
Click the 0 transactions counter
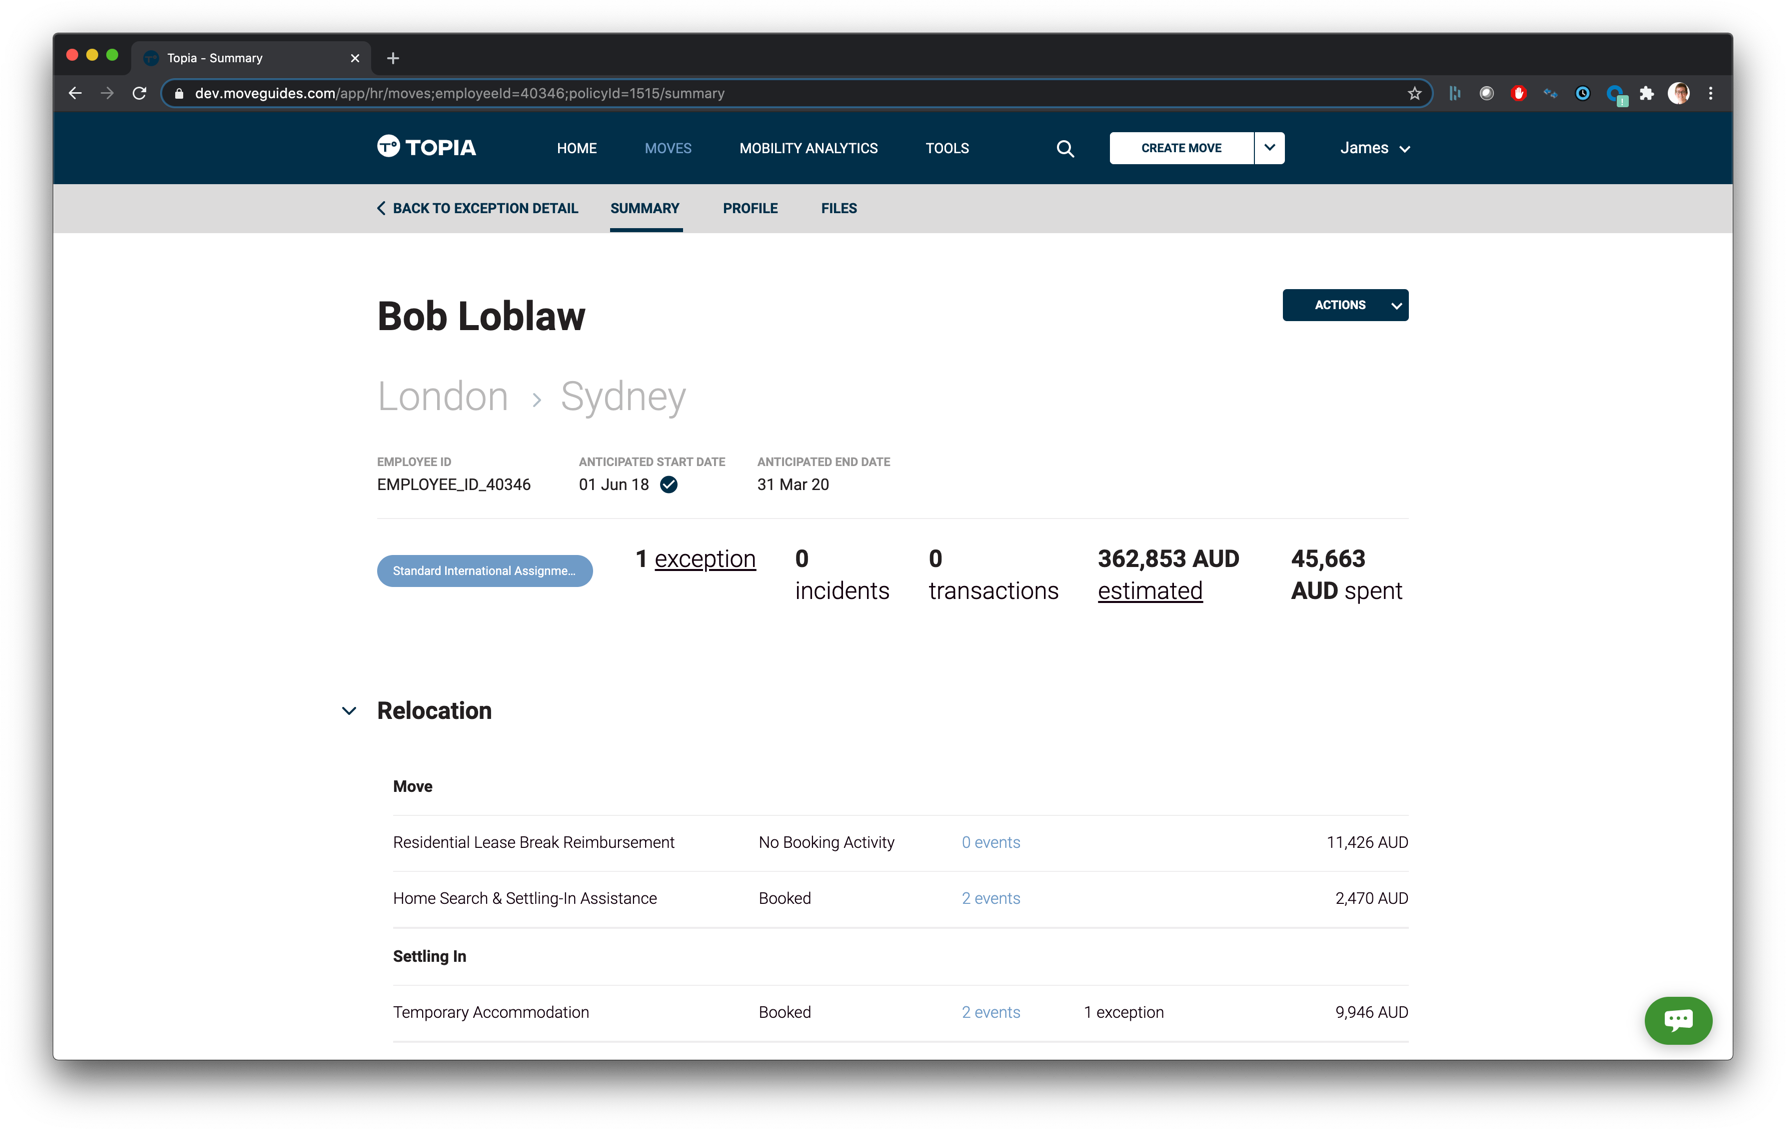[x=993, y=575]
